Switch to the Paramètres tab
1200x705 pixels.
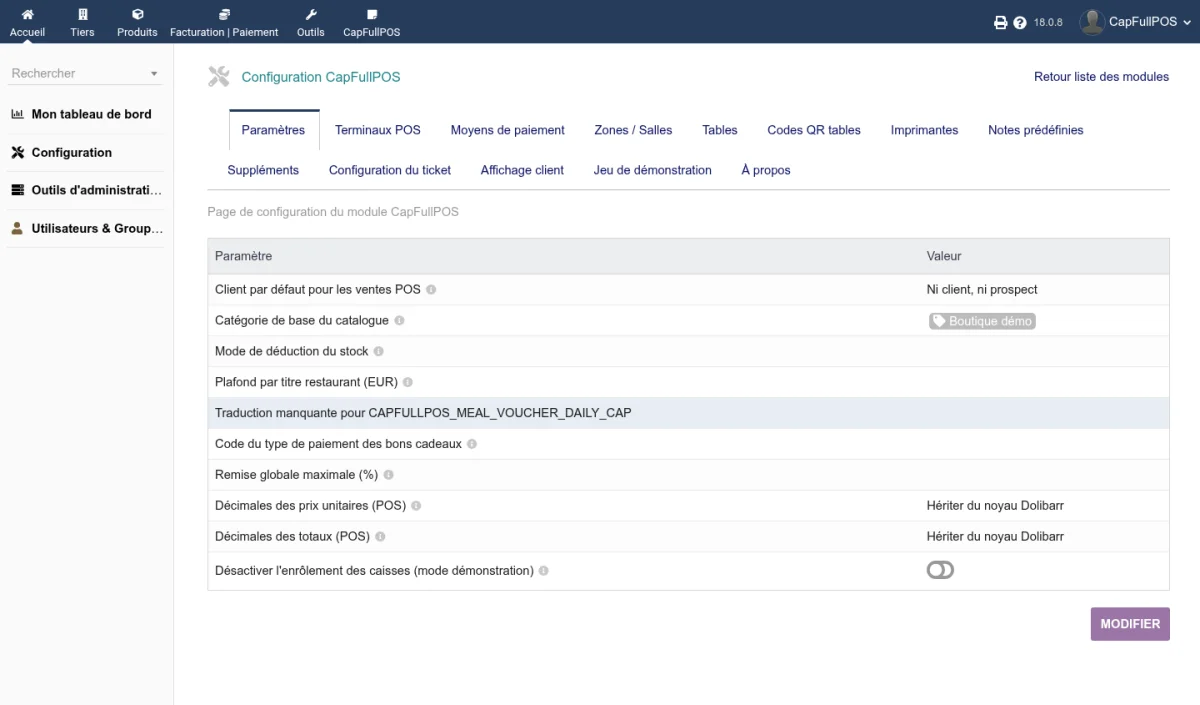tap(273, 130)
